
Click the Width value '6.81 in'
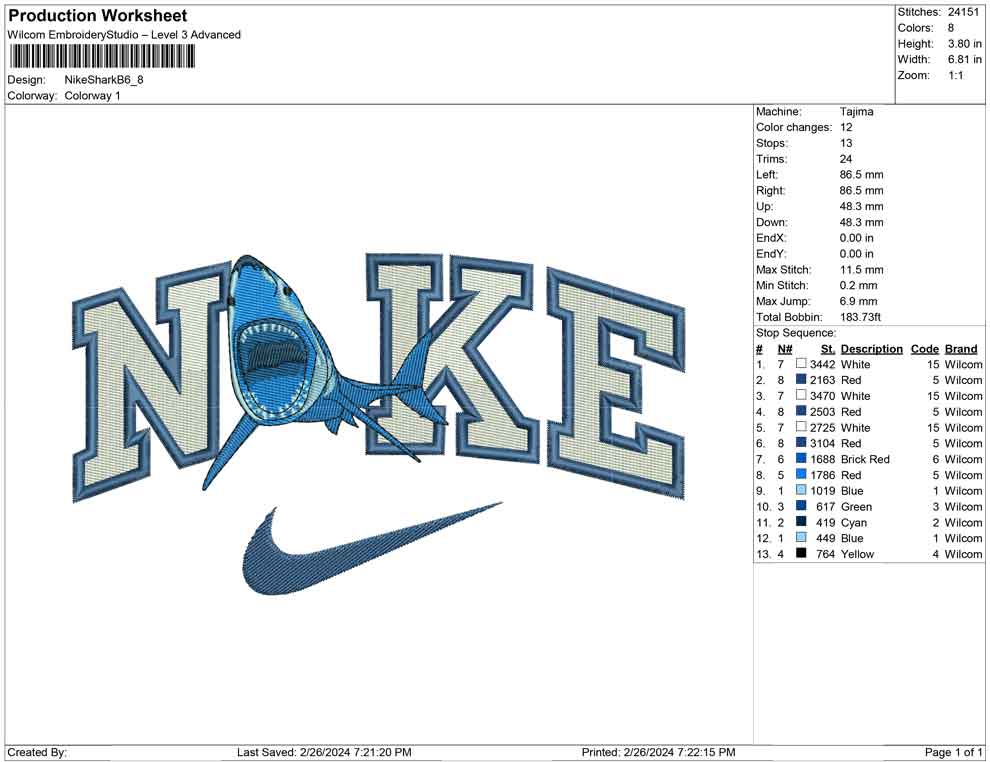pyautogui.click(x=964, y=59)
